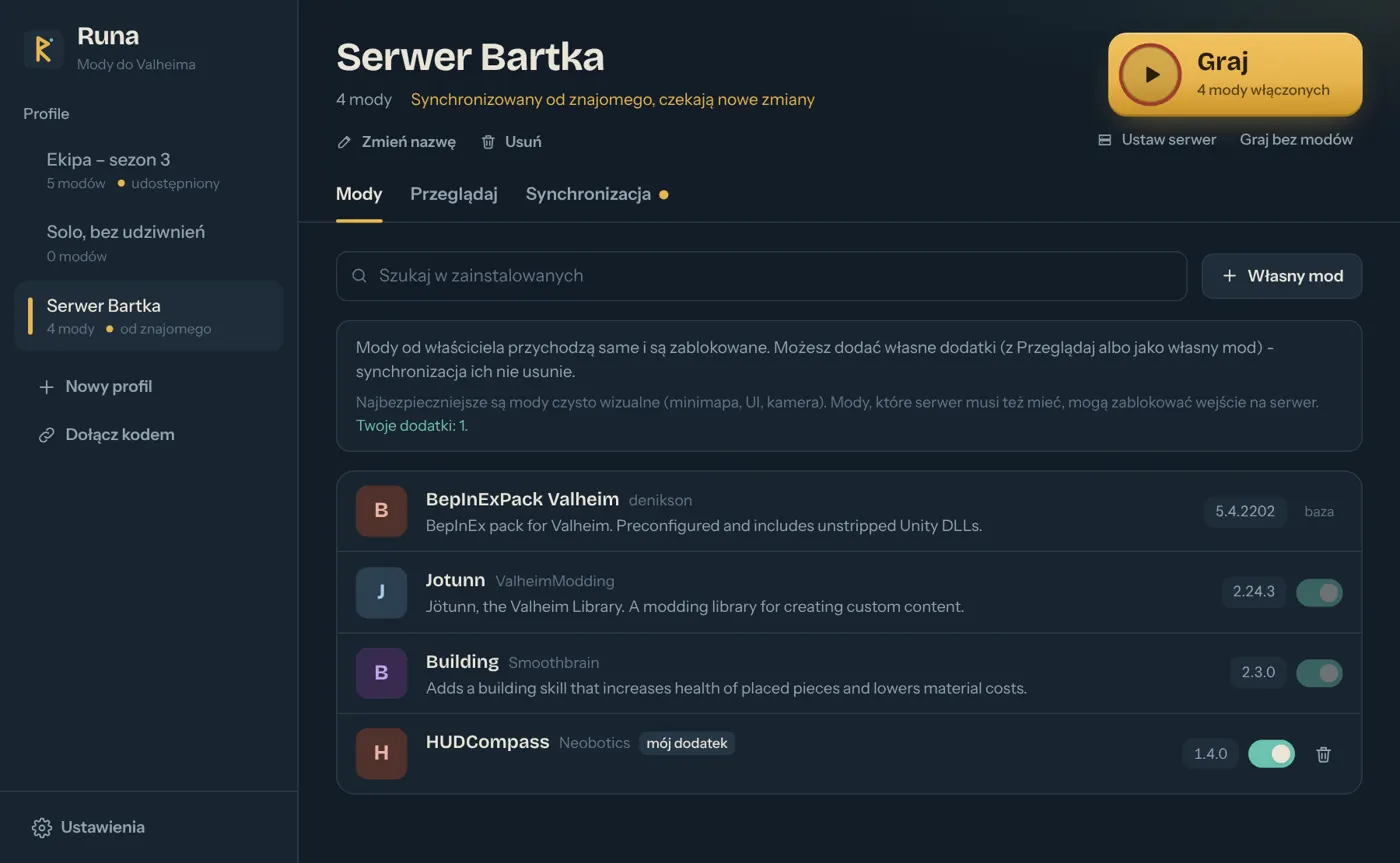Click the mój dodatek tag on HUDCompass
The image size is (1400, 863).
coord(687,743)
